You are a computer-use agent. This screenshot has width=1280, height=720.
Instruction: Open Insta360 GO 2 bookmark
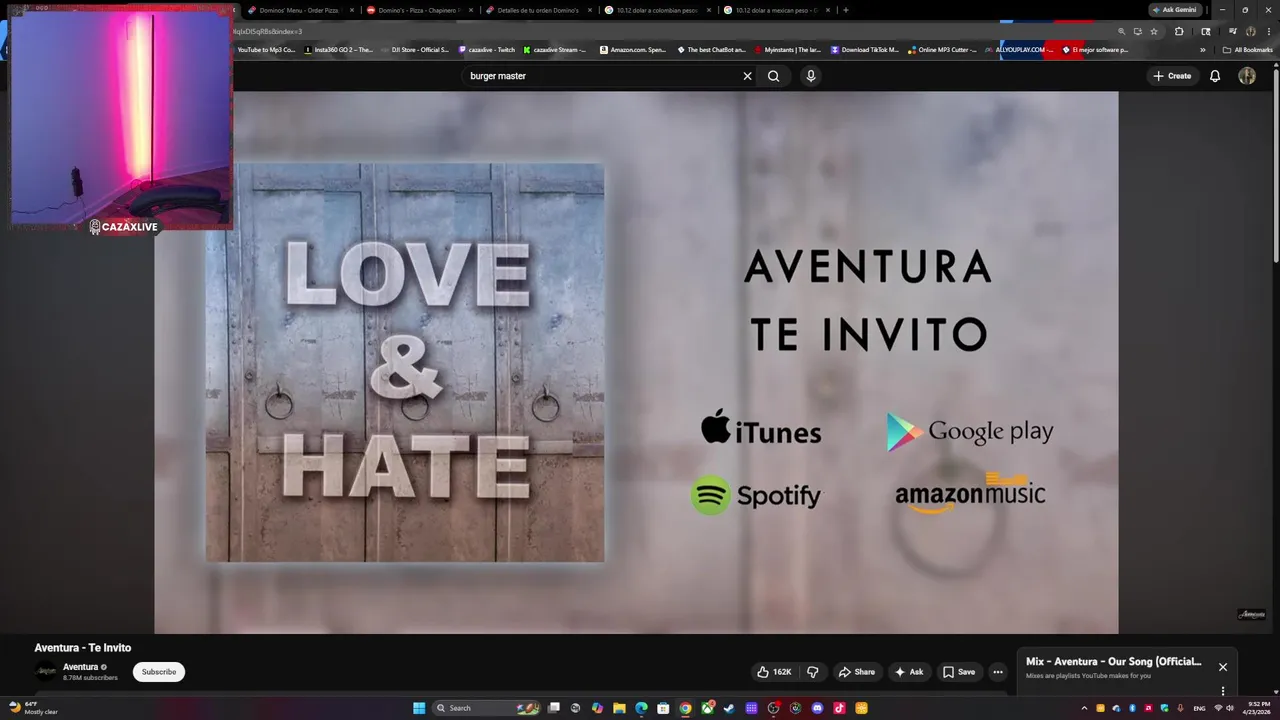click(338, 50)
